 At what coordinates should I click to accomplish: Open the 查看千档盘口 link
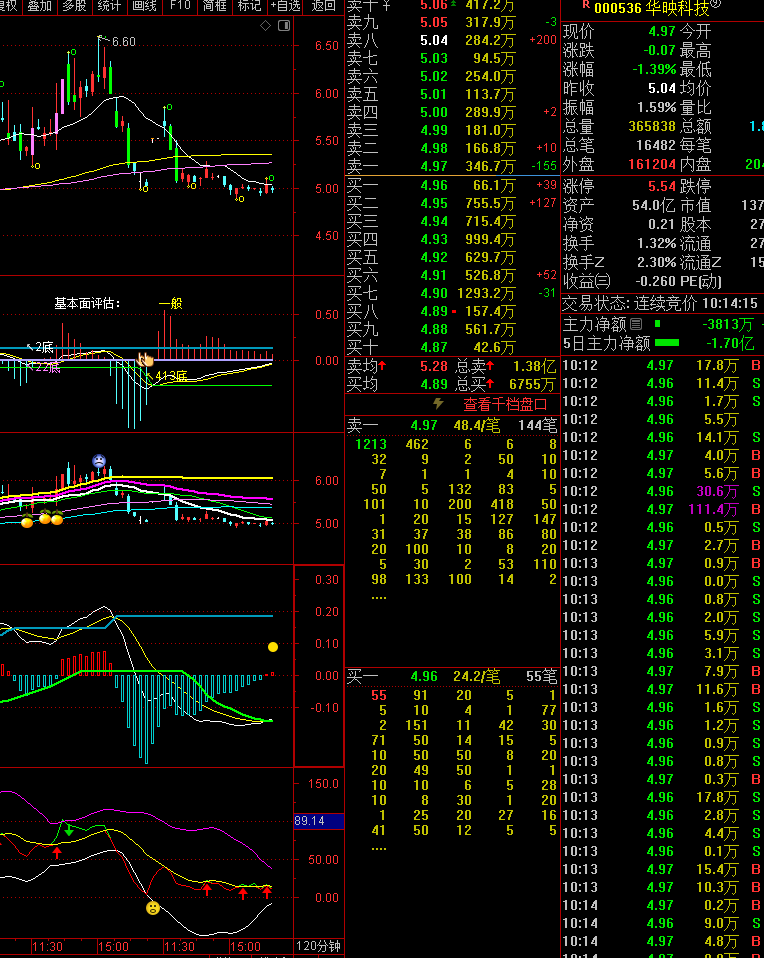coord(505,405)
